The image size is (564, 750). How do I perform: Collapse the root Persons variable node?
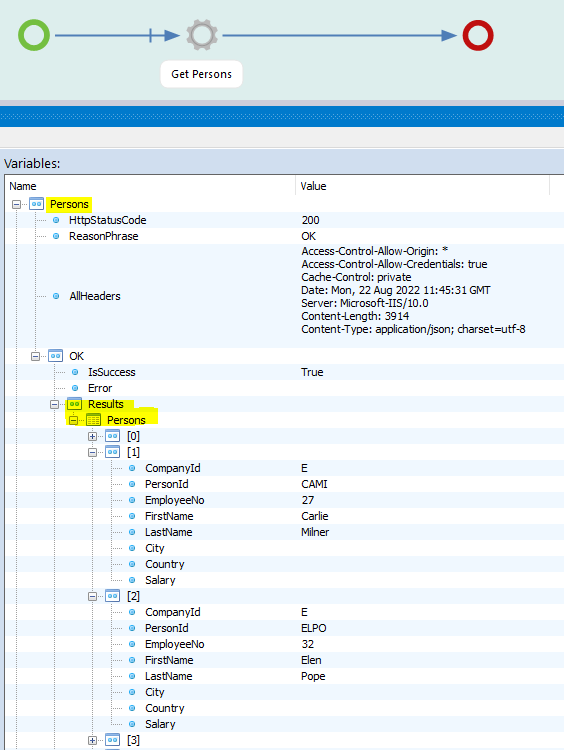pyautogui.click(x=16, y=204)
